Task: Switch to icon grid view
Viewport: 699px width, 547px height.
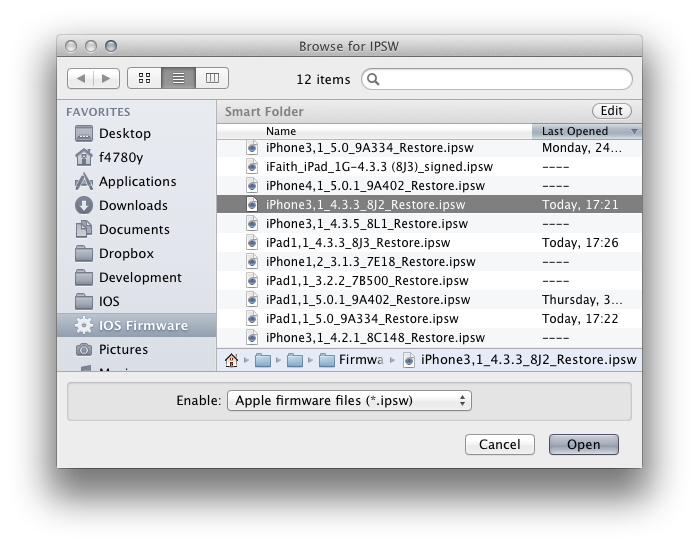Action: coord(144,78)
